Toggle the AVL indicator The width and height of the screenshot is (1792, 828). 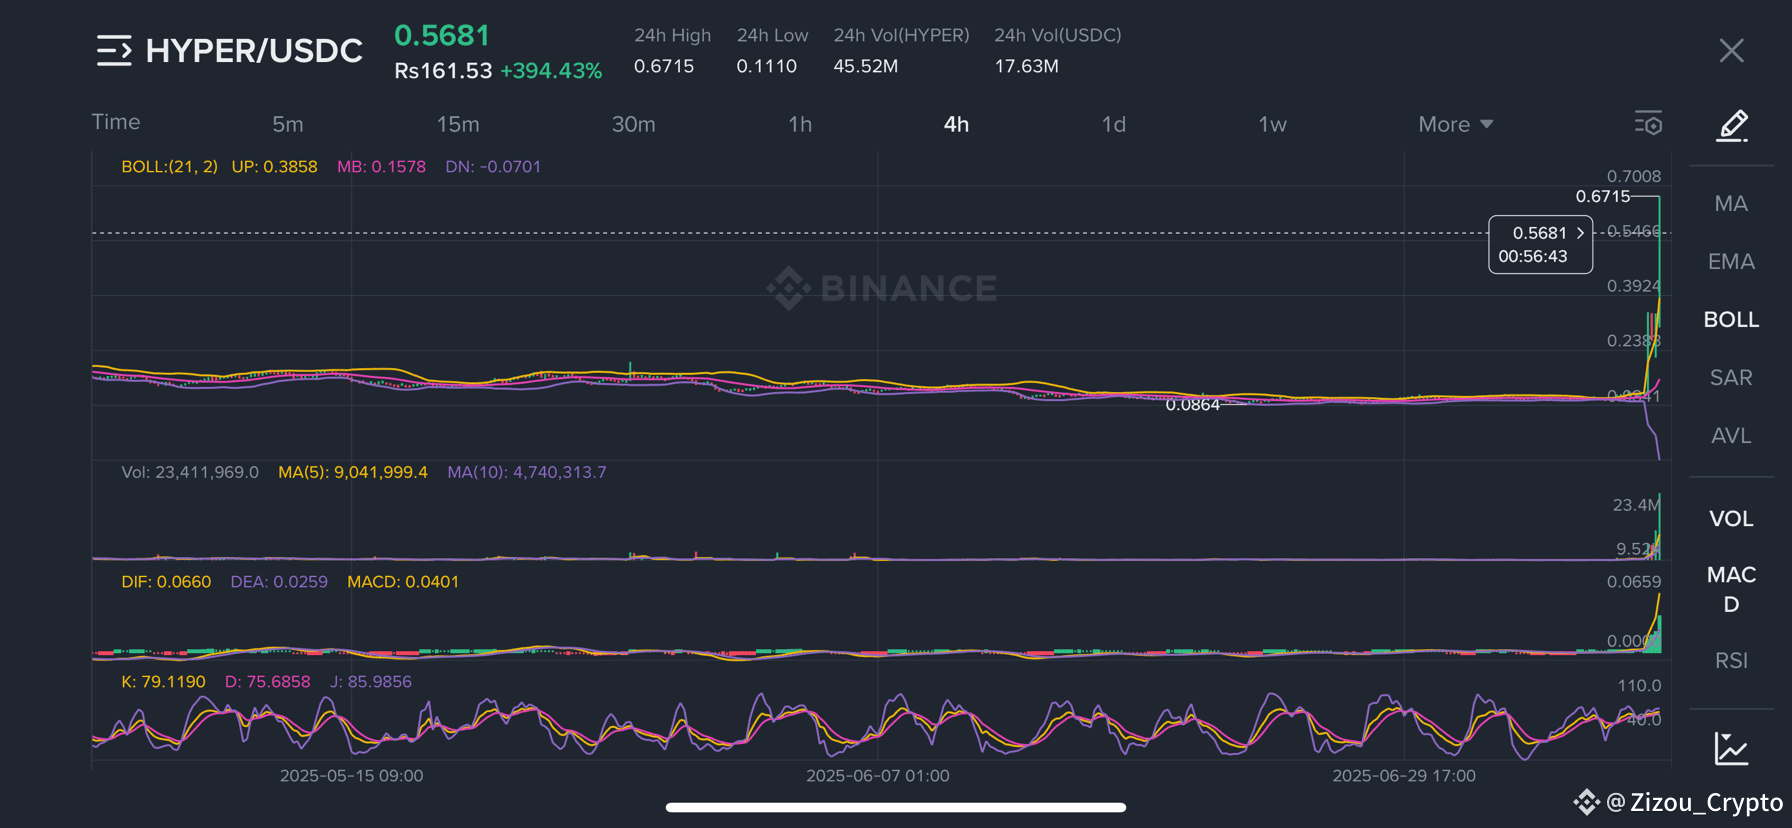pyautogui.click(x=1731, y=436)
